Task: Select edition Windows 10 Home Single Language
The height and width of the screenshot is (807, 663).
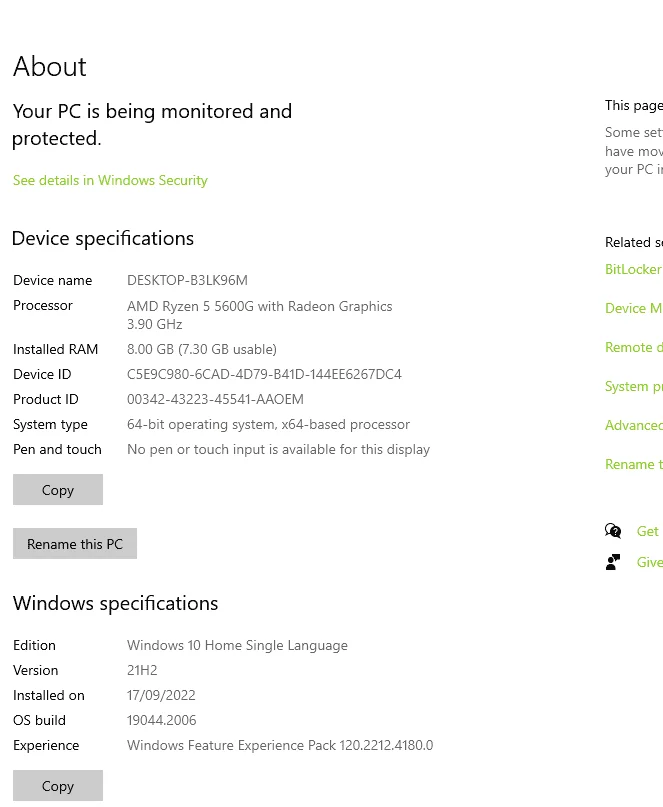Action: point(237,645)
